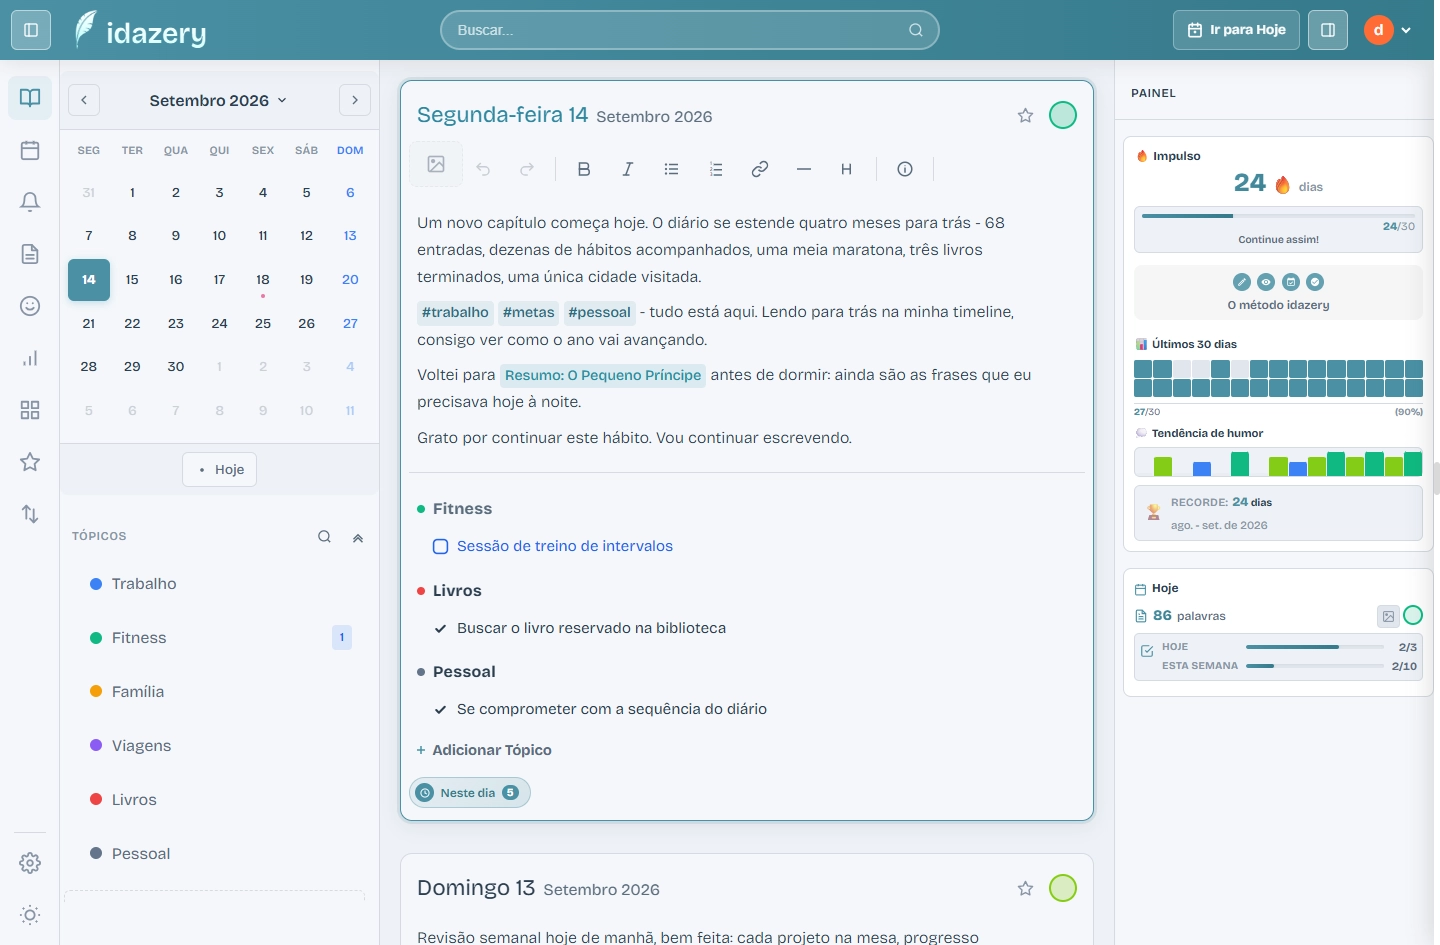Favorite the Segunda-feira 14 entry
This screenshot has width=1440, height=945.
[1025, 116]
